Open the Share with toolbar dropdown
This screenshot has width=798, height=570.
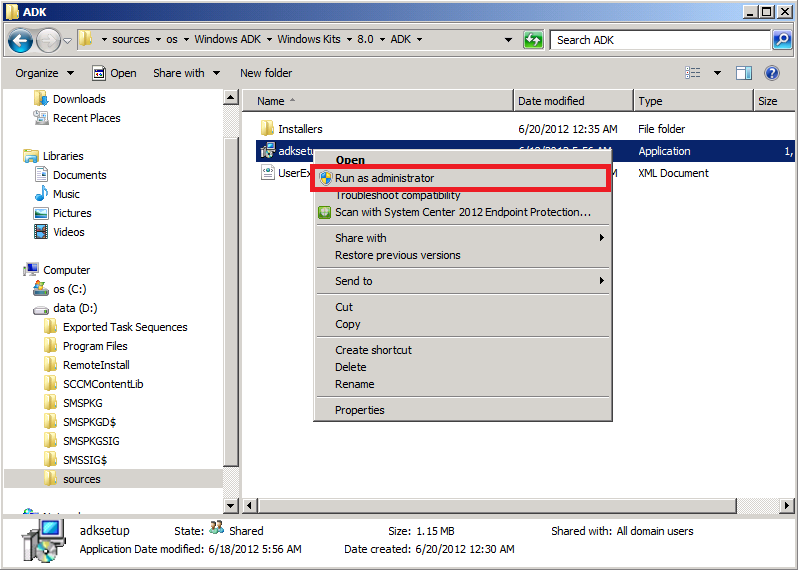(186, 73)
